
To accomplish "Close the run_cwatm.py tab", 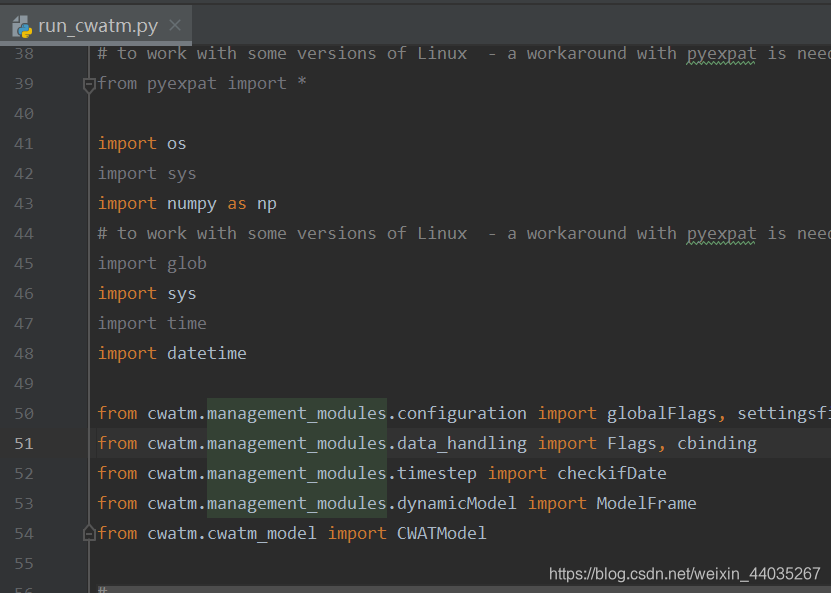I will (175, 25).
